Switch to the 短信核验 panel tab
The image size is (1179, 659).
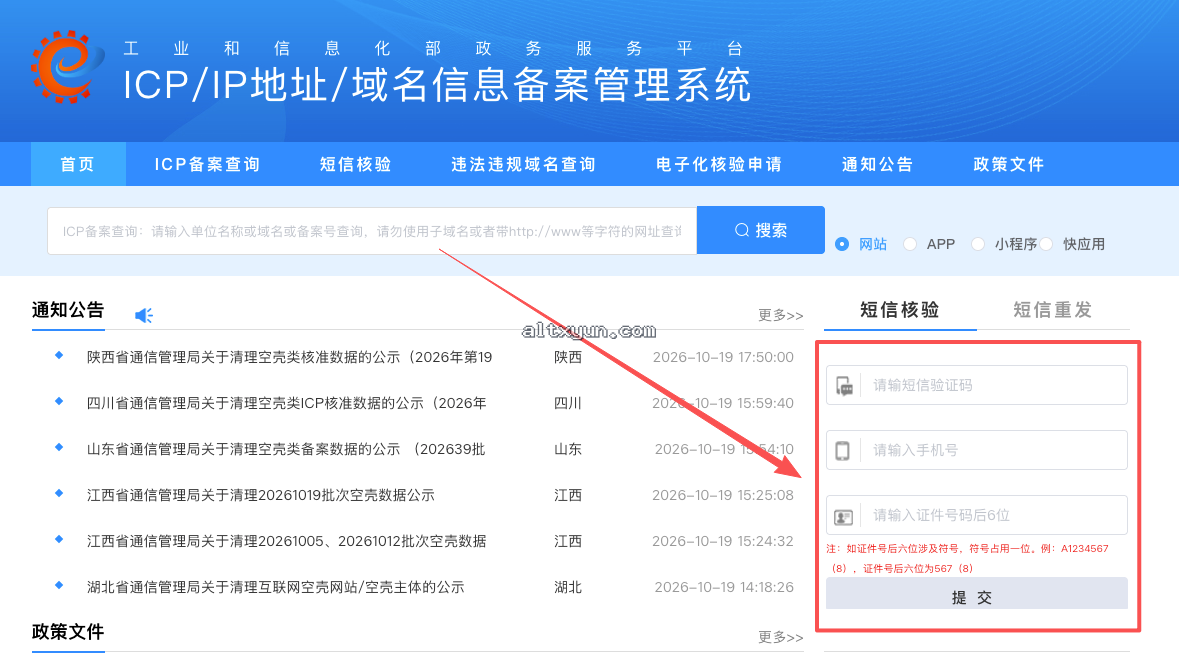(x=900, y=310)
